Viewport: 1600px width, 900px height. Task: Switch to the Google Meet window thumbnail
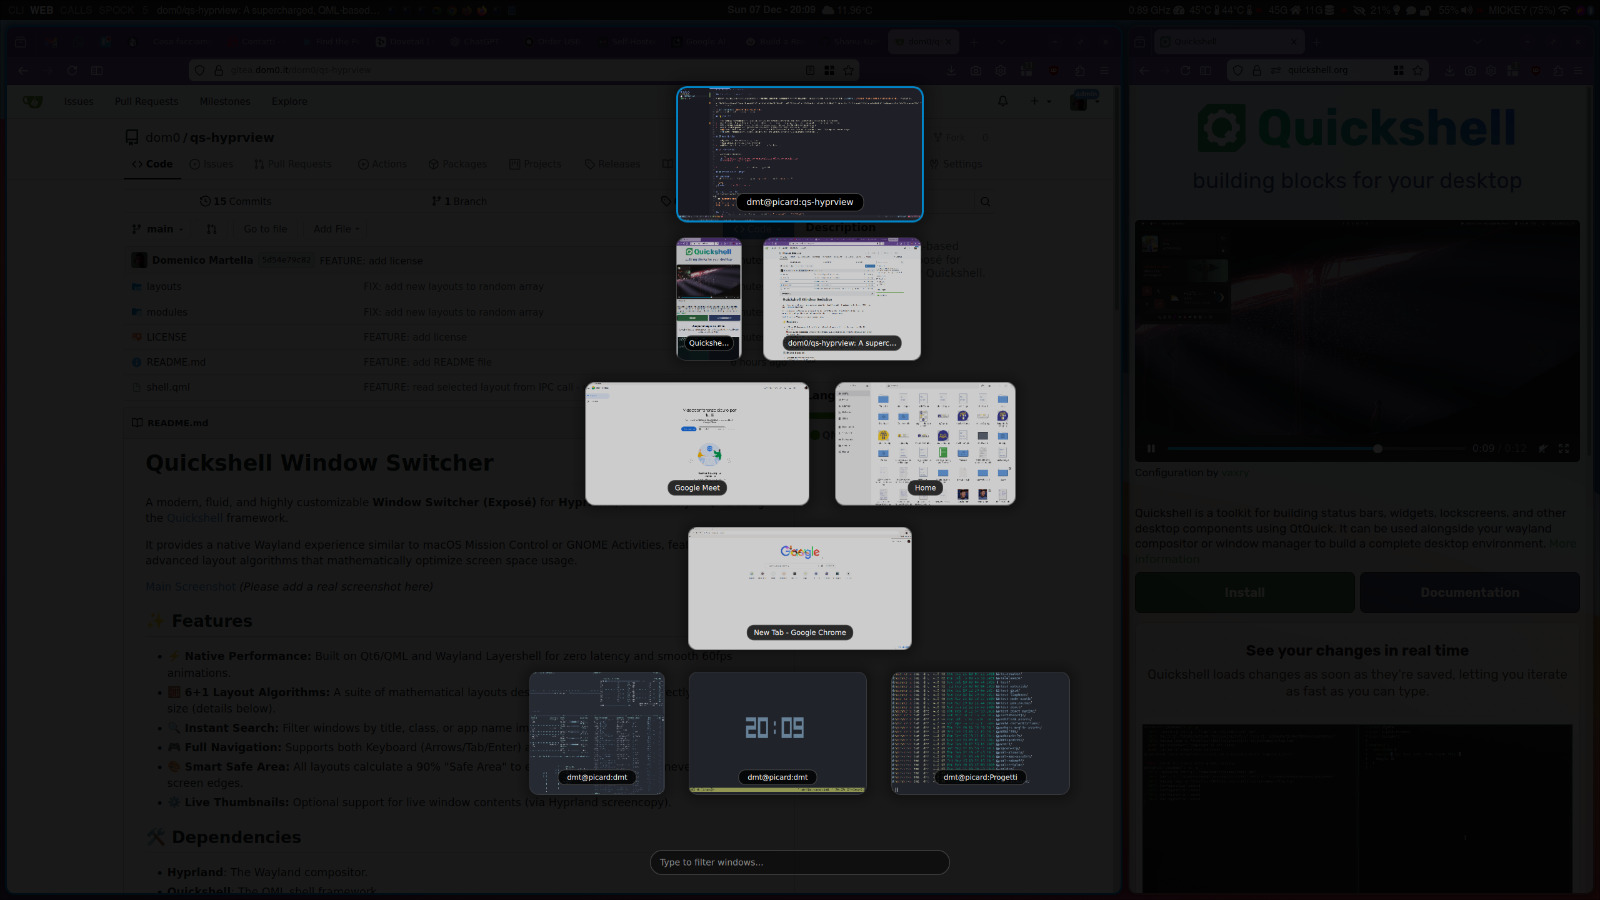tap(697, 444)
